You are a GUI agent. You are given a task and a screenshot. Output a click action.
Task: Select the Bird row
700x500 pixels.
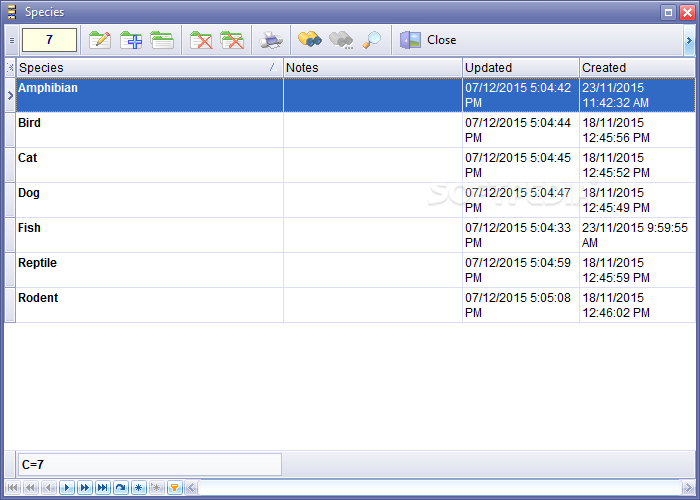(355, 130)
